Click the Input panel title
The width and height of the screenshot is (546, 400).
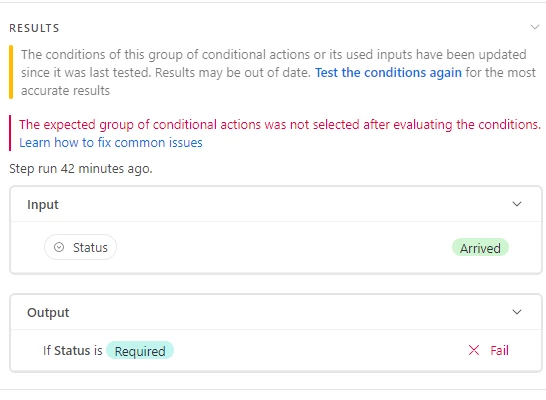tap(43, 205)
